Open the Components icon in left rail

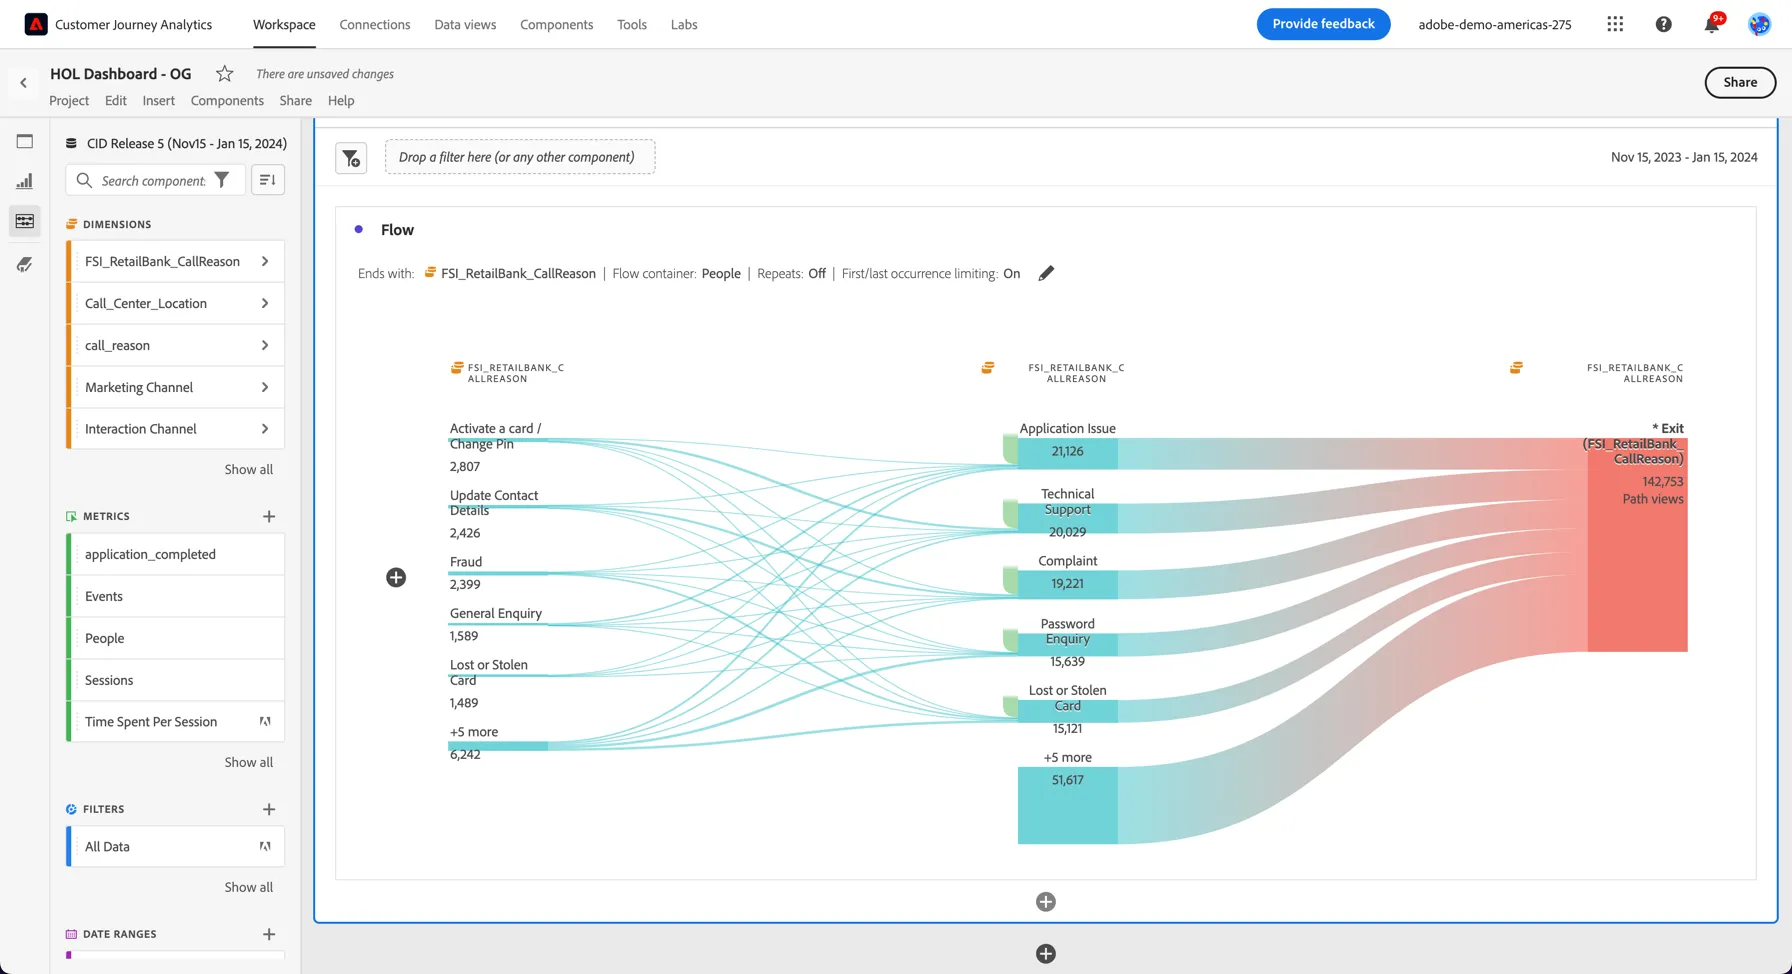25,221
